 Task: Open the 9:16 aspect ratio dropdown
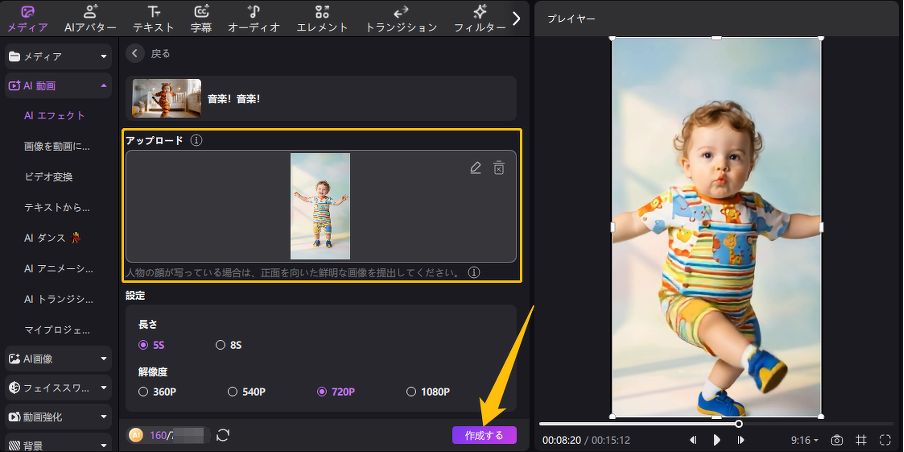coord(804,440)
